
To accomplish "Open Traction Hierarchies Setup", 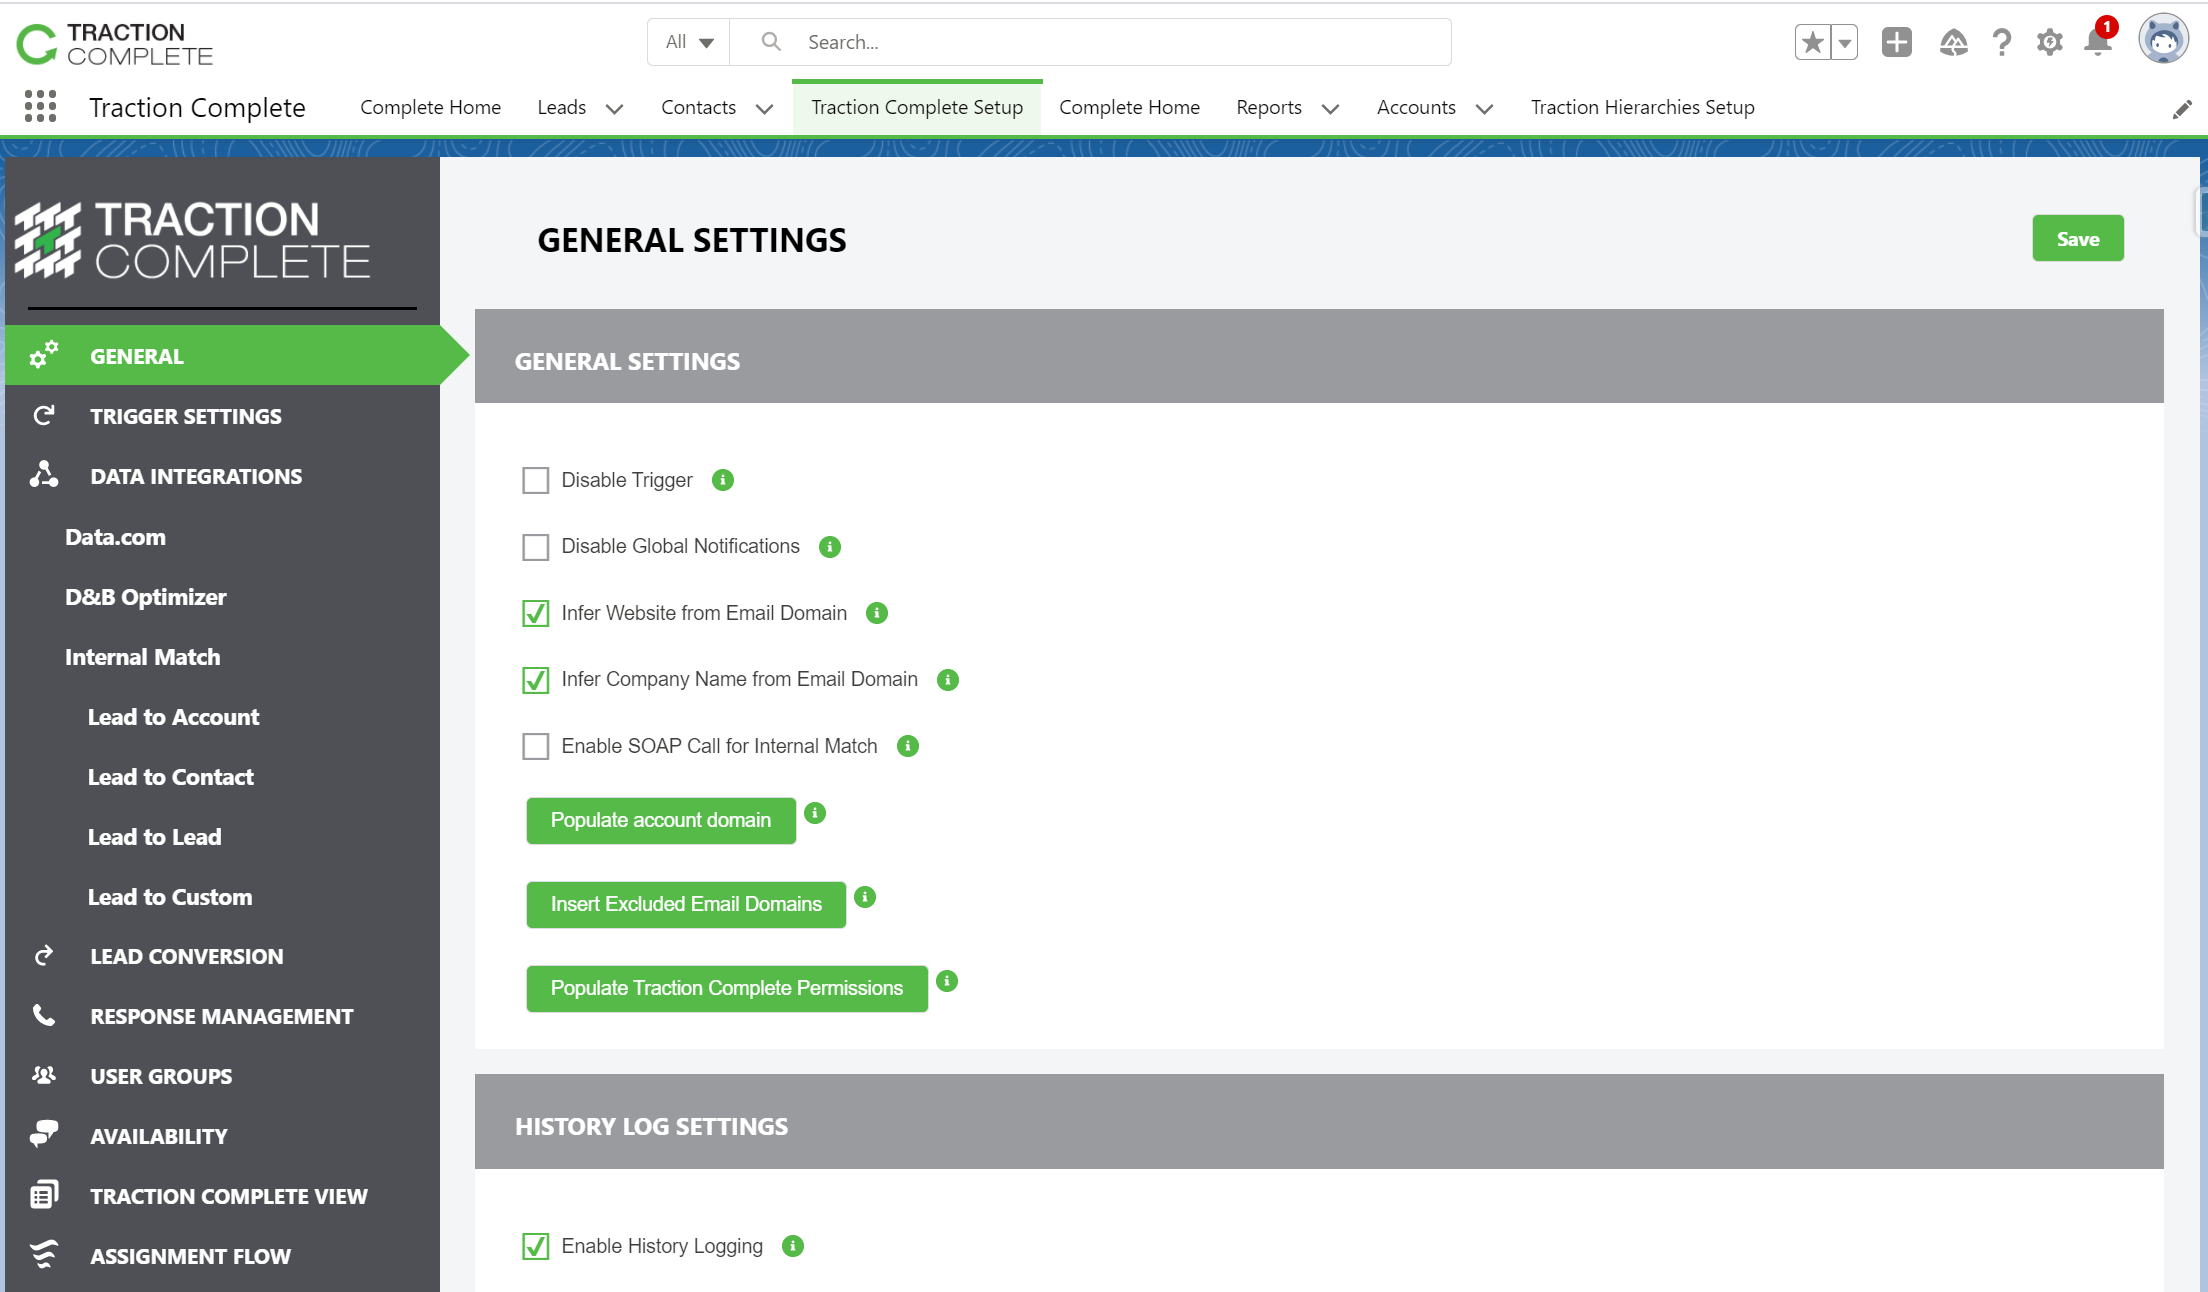I will click(1642, 107).
